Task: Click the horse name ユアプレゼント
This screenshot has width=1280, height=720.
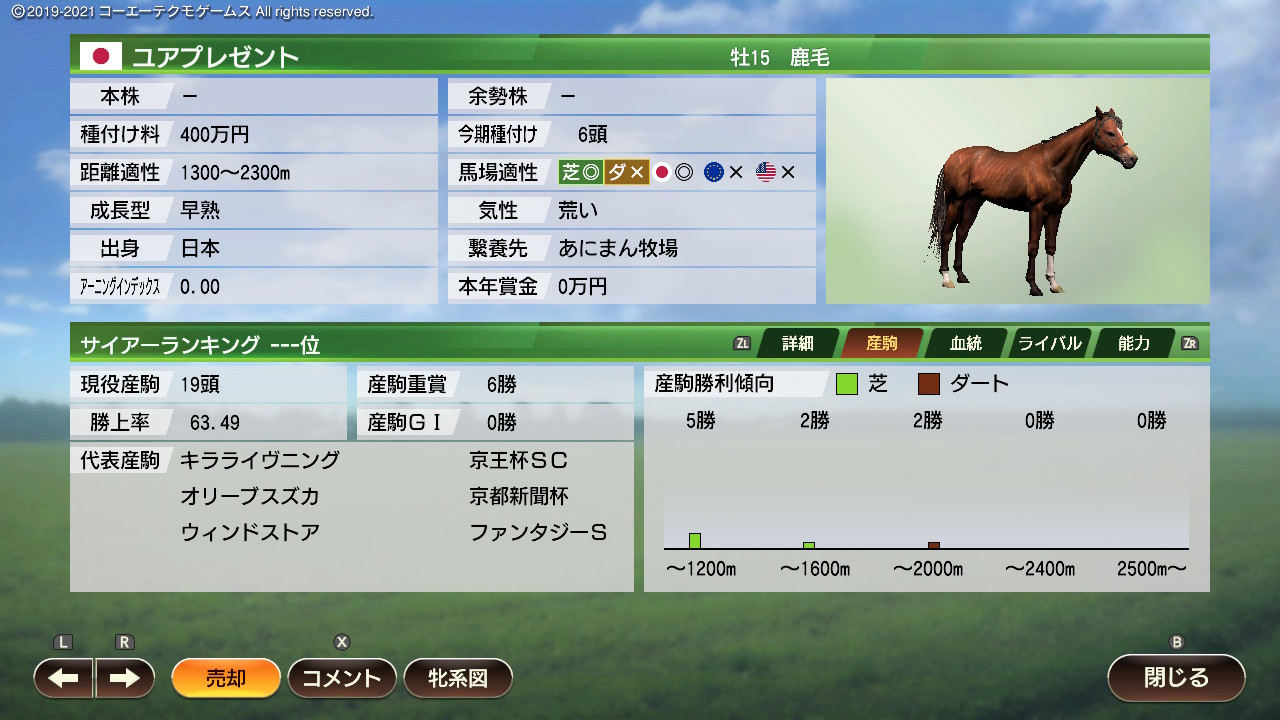Action: click(x=216, y=57)
